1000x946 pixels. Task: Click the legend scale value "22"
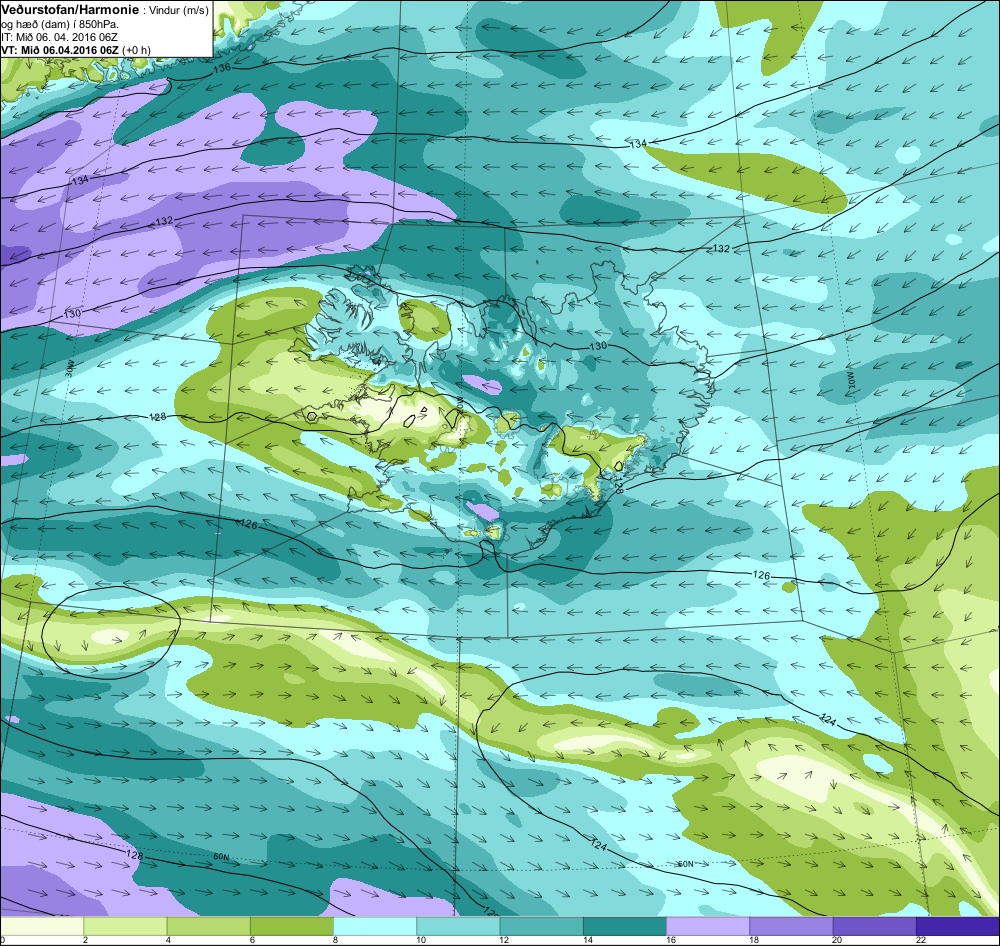[920, 940]
